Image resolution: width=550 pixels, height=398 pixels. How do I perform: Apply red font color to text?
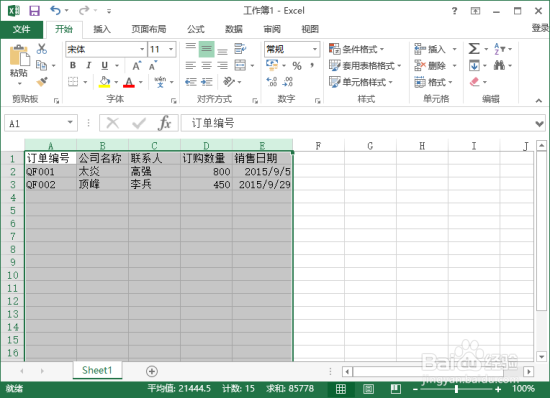pos(129,82)
